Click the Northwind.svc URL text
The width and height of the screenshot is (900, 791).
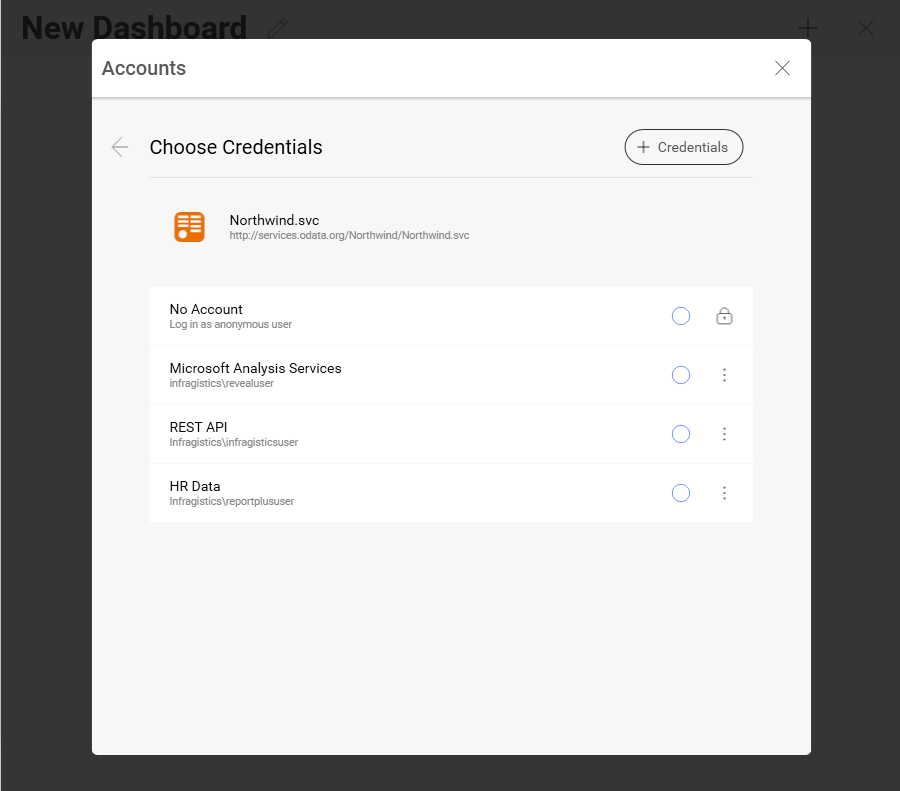coord(349,236)
